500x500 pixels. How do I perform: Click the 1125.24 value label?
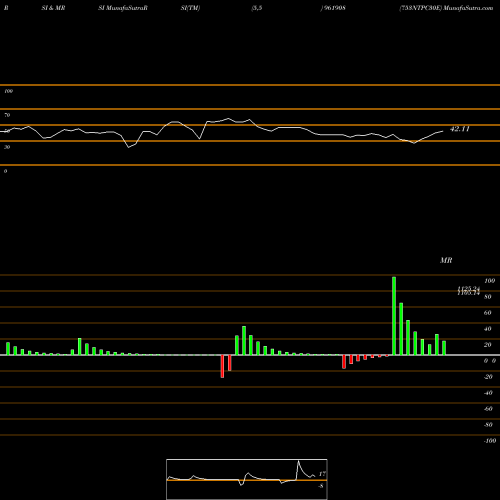click(468, 289)
